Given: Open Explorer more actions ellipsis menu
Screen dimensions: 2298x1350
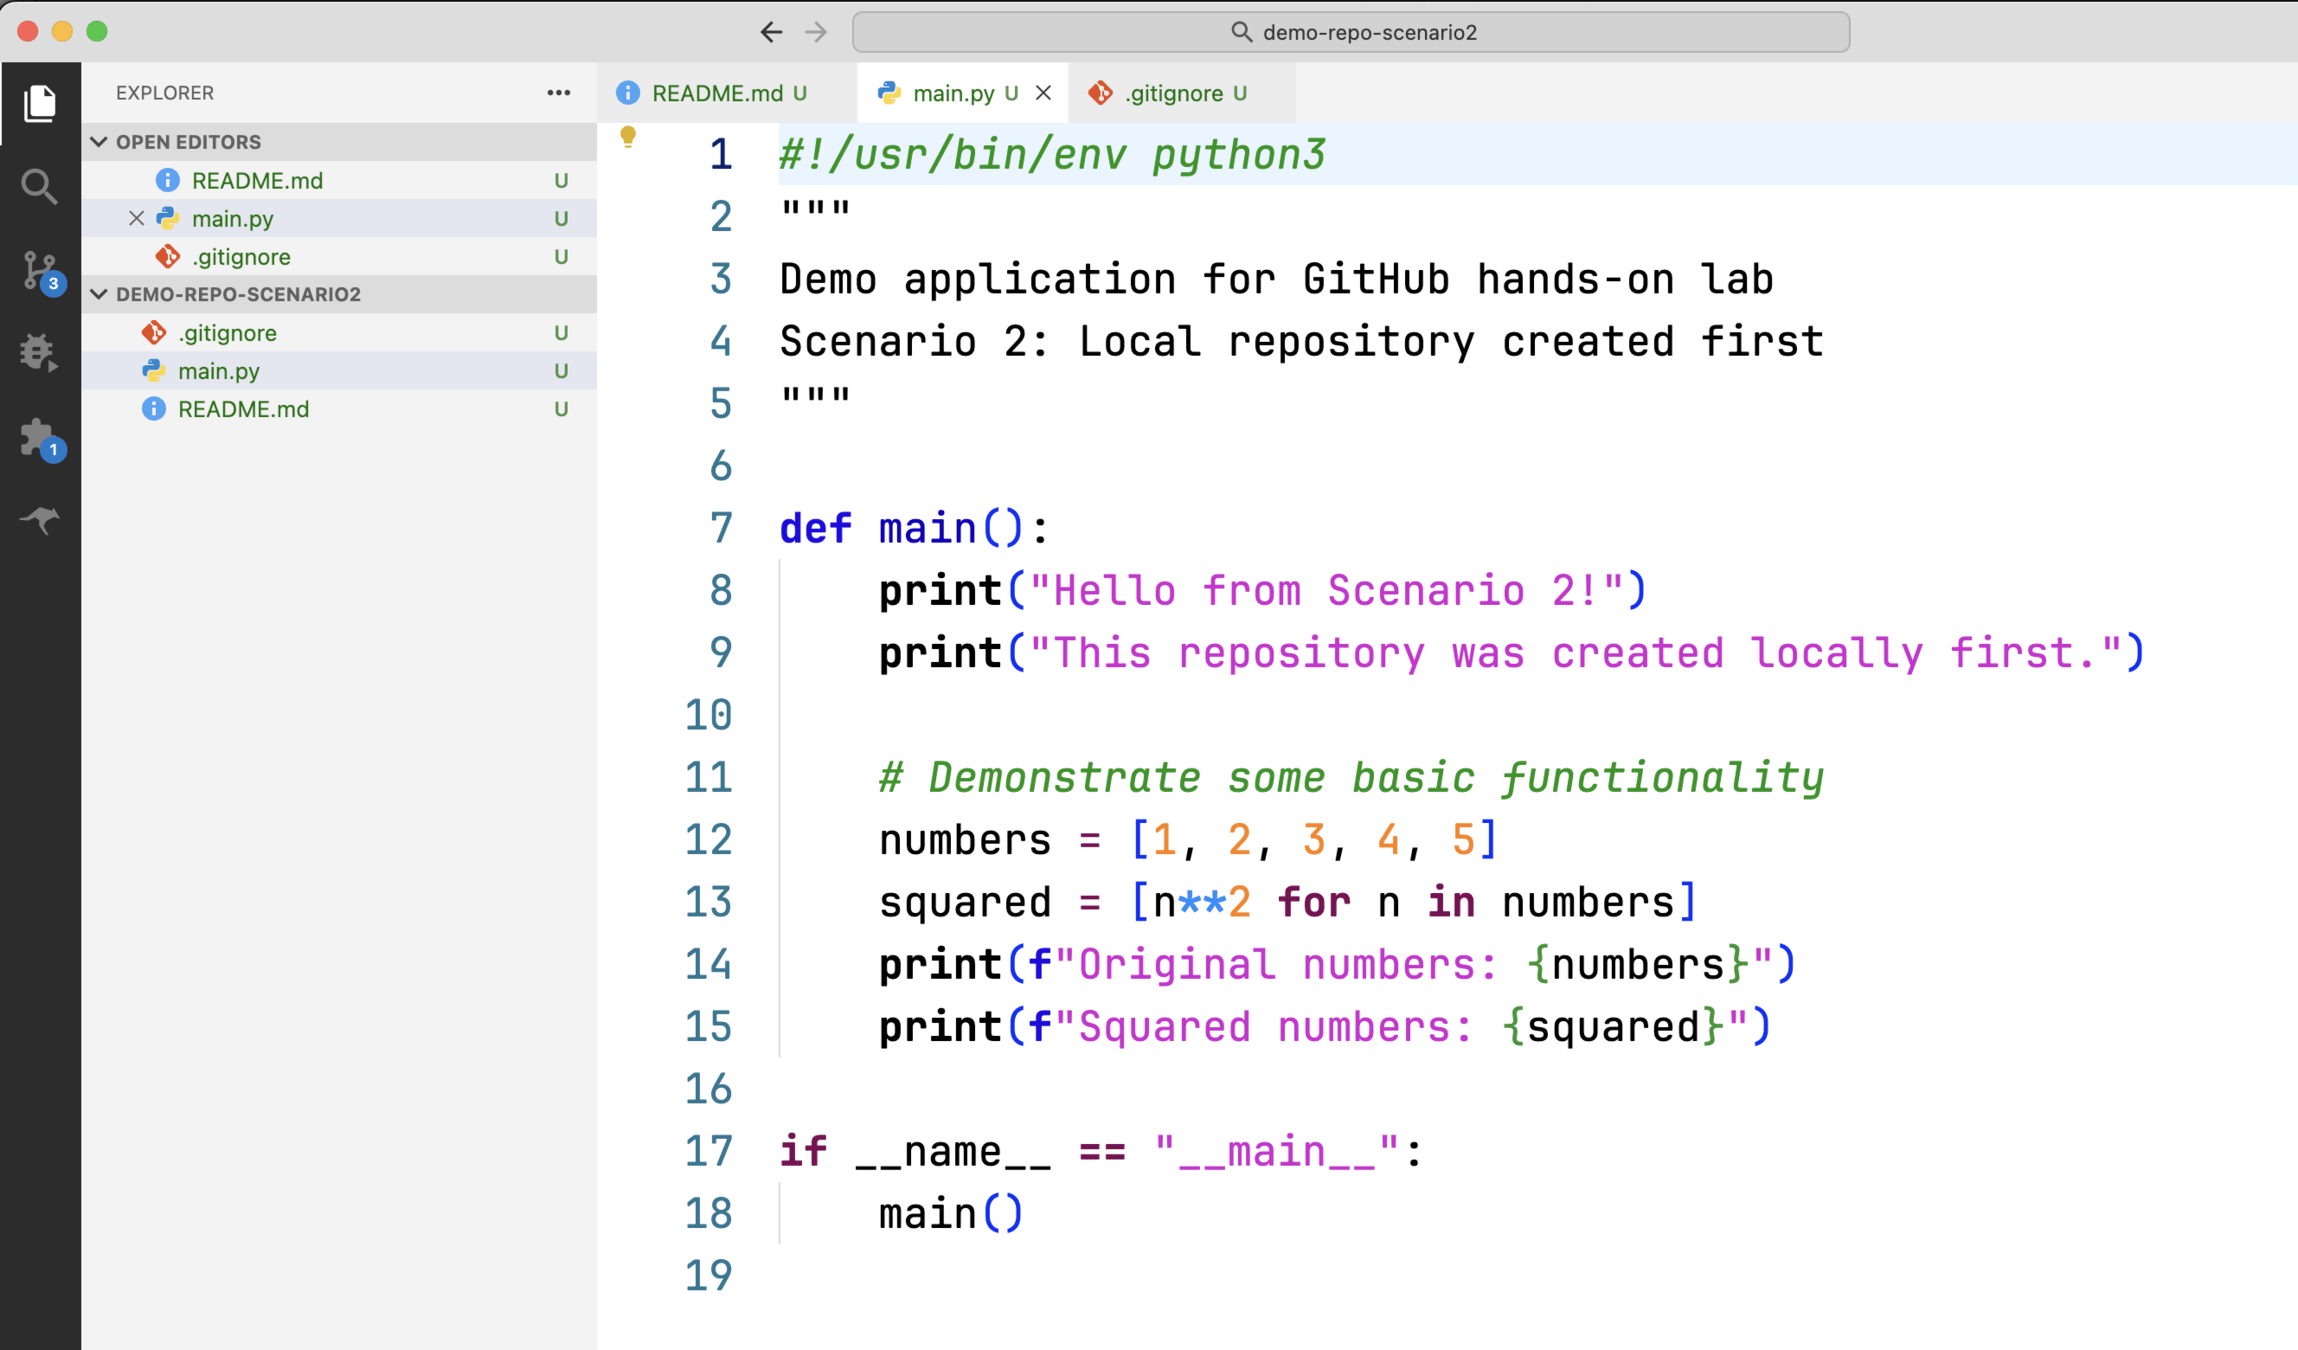Looking at the screenshot, I should point(558,93).
